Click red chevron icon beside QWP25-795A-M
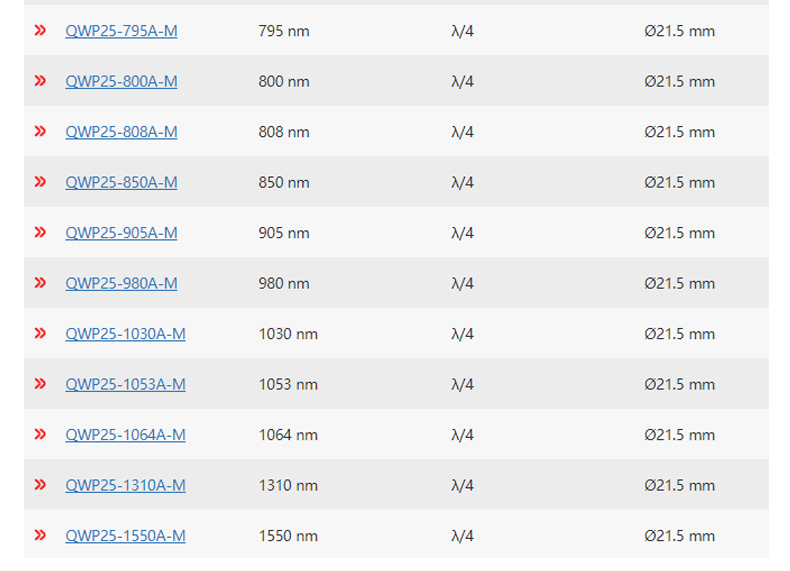 [x=40, y=31]
